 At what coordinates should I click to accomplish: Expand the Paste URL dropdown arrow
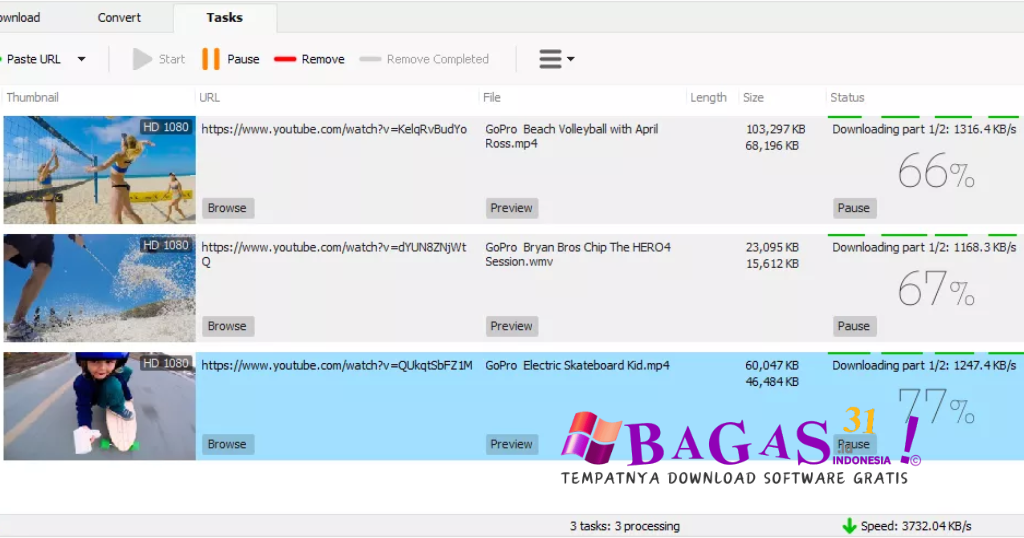82,59
